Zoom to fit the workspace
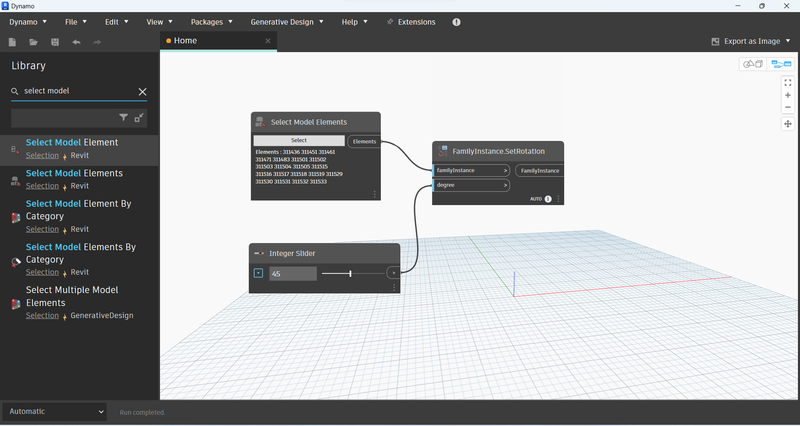800x426 pixels. [x=788, y=83]
